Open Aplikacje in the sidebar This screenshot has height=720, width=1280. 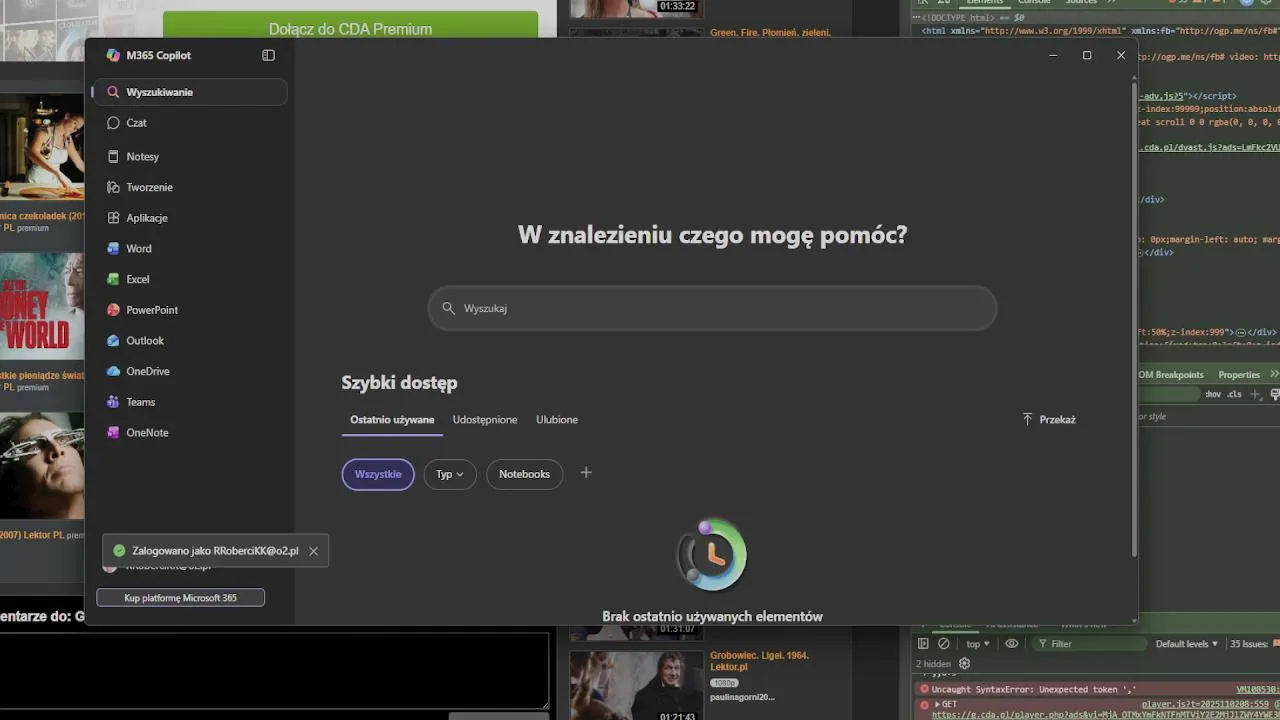pyautogui.click(x=190, y=218)
